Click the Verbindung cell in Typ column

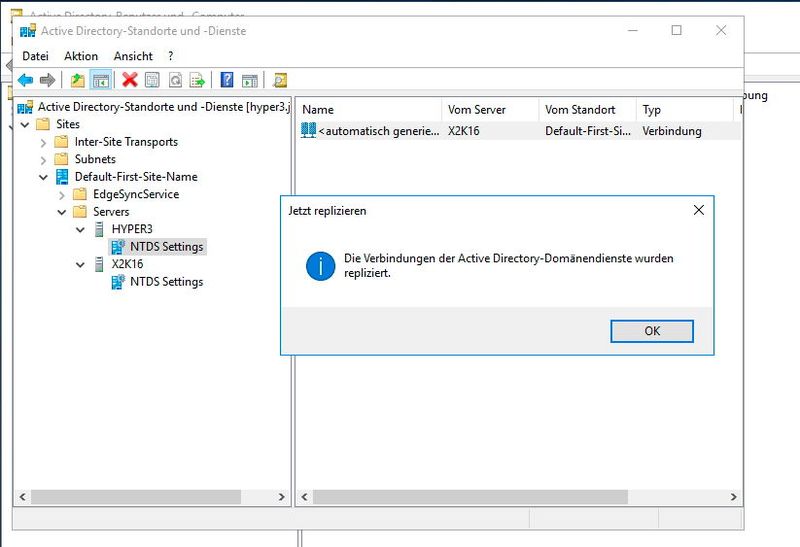coord(671,131)
